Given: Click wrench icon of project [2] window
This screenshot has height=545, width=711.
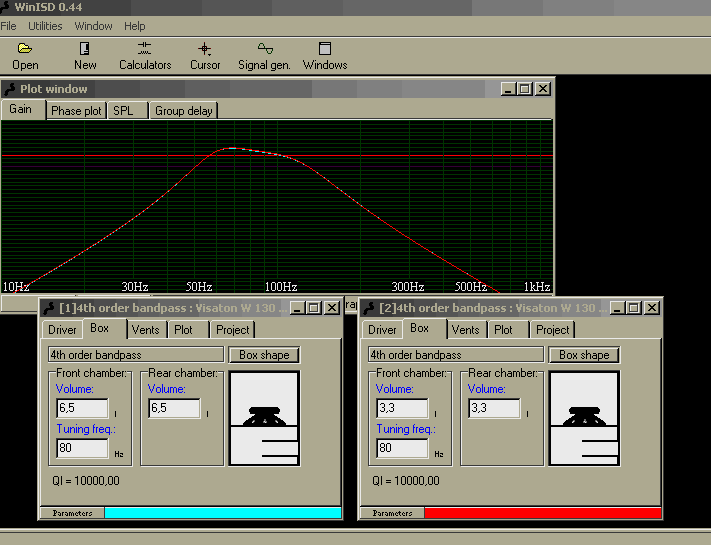Looking at the screenshot, I should coord(369,308).
